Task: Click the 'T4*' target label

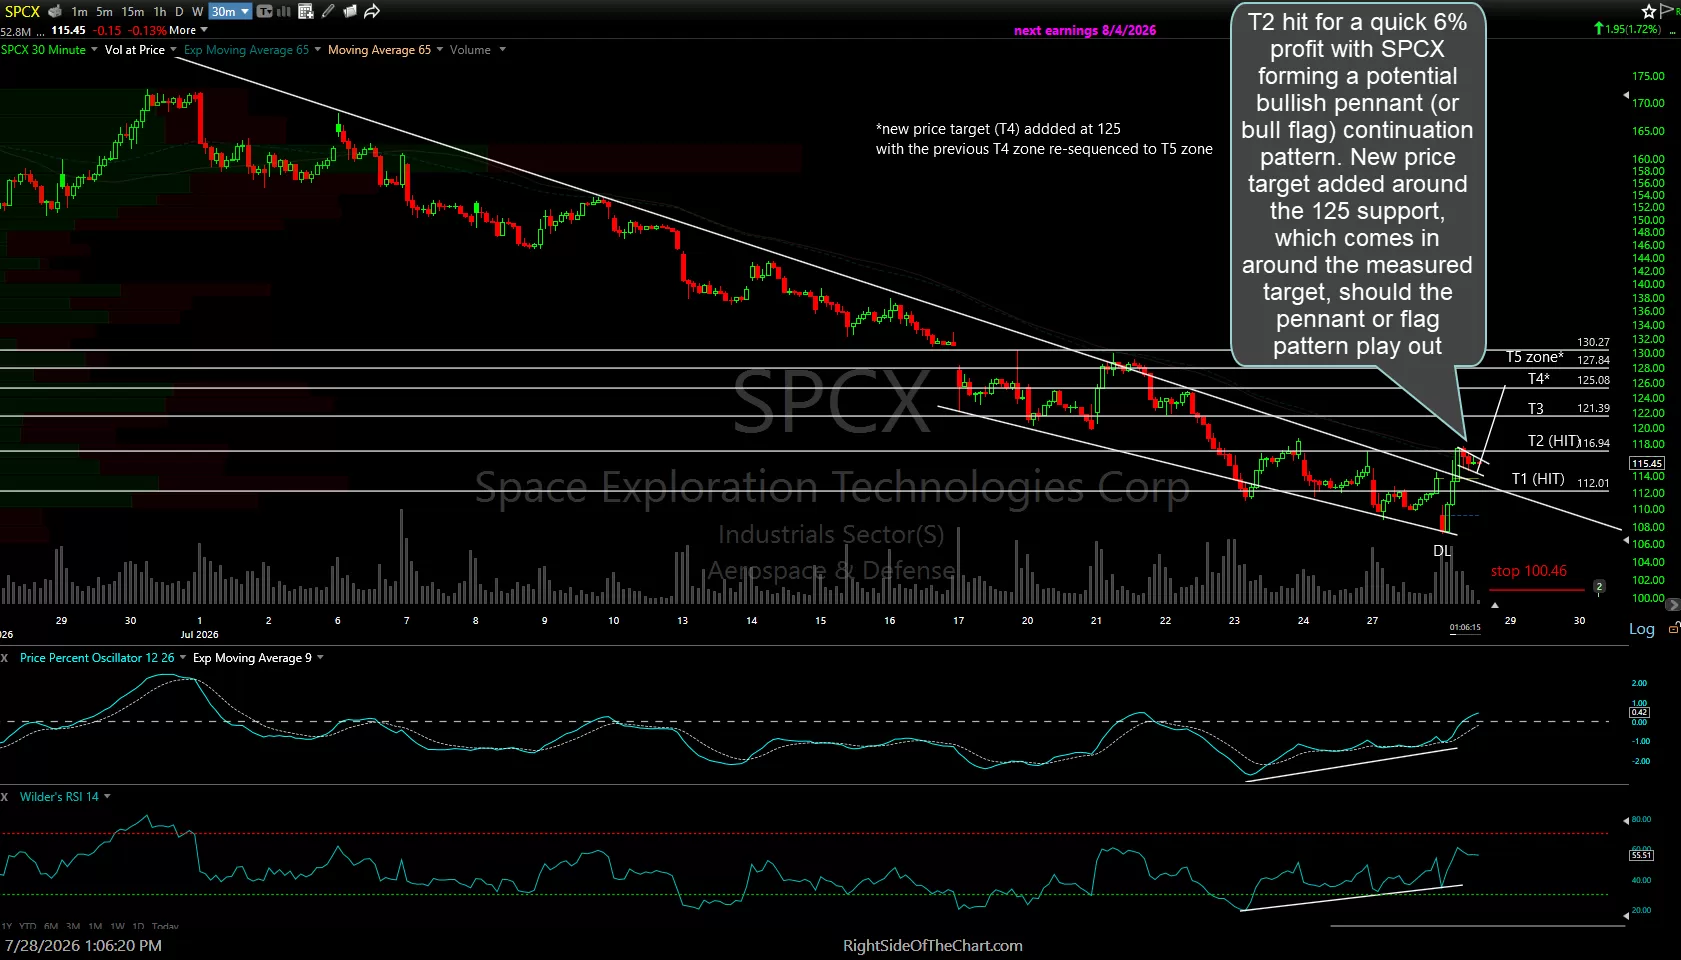Action: point(1539,379)
